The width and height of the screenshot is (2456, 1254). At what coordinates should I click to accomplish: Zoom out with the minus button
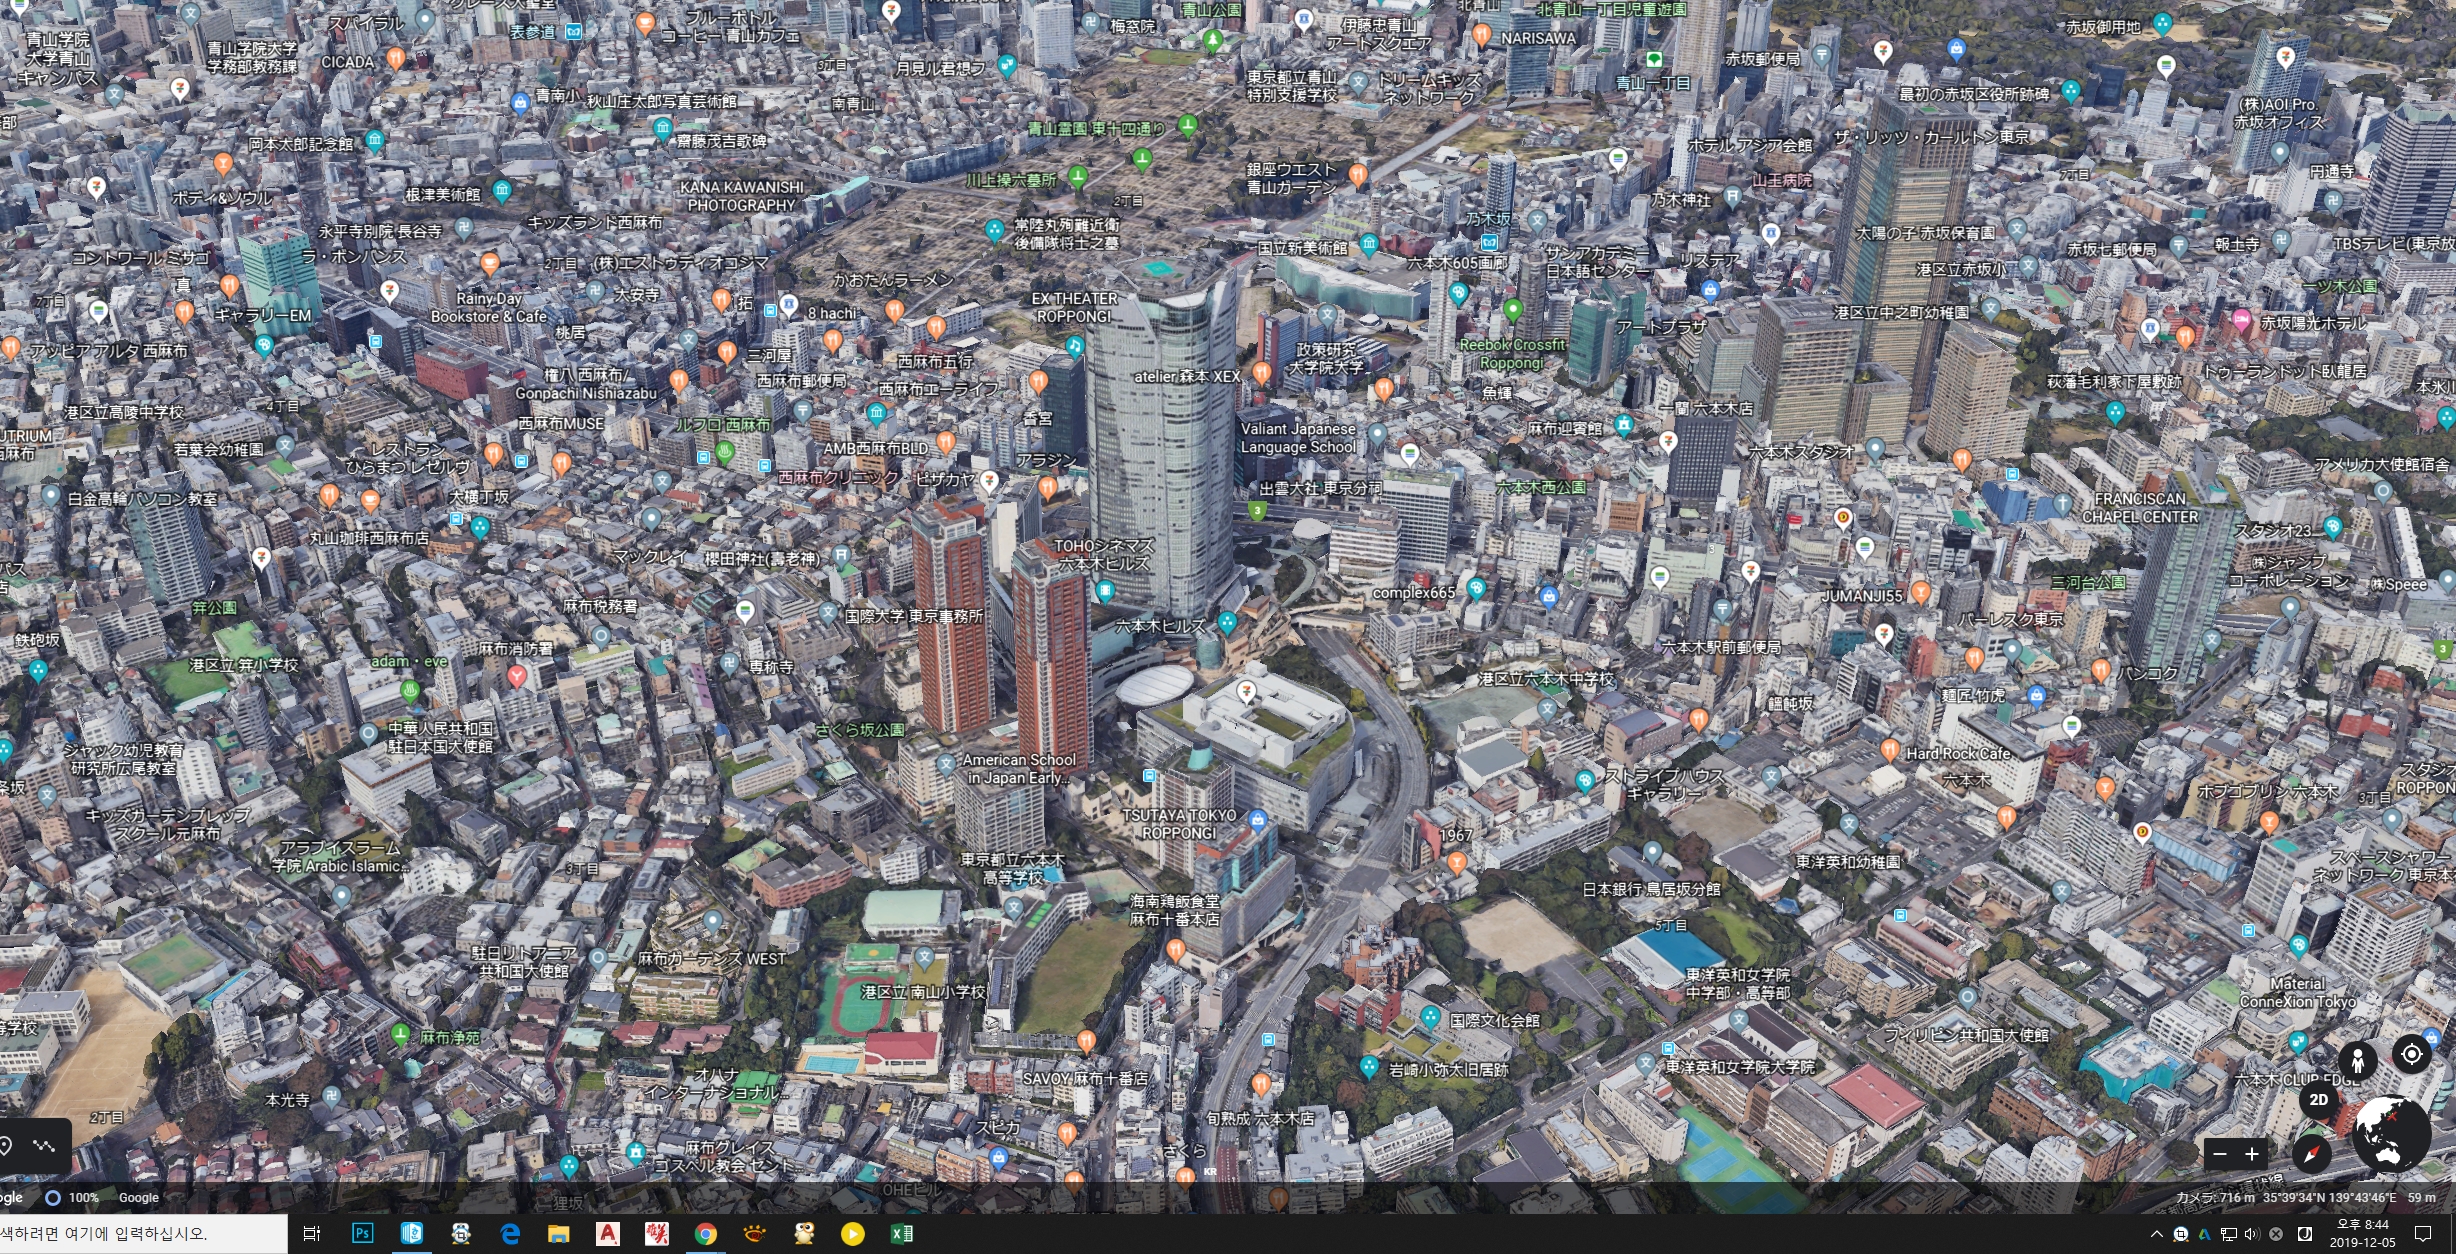coord(2220,1154)
